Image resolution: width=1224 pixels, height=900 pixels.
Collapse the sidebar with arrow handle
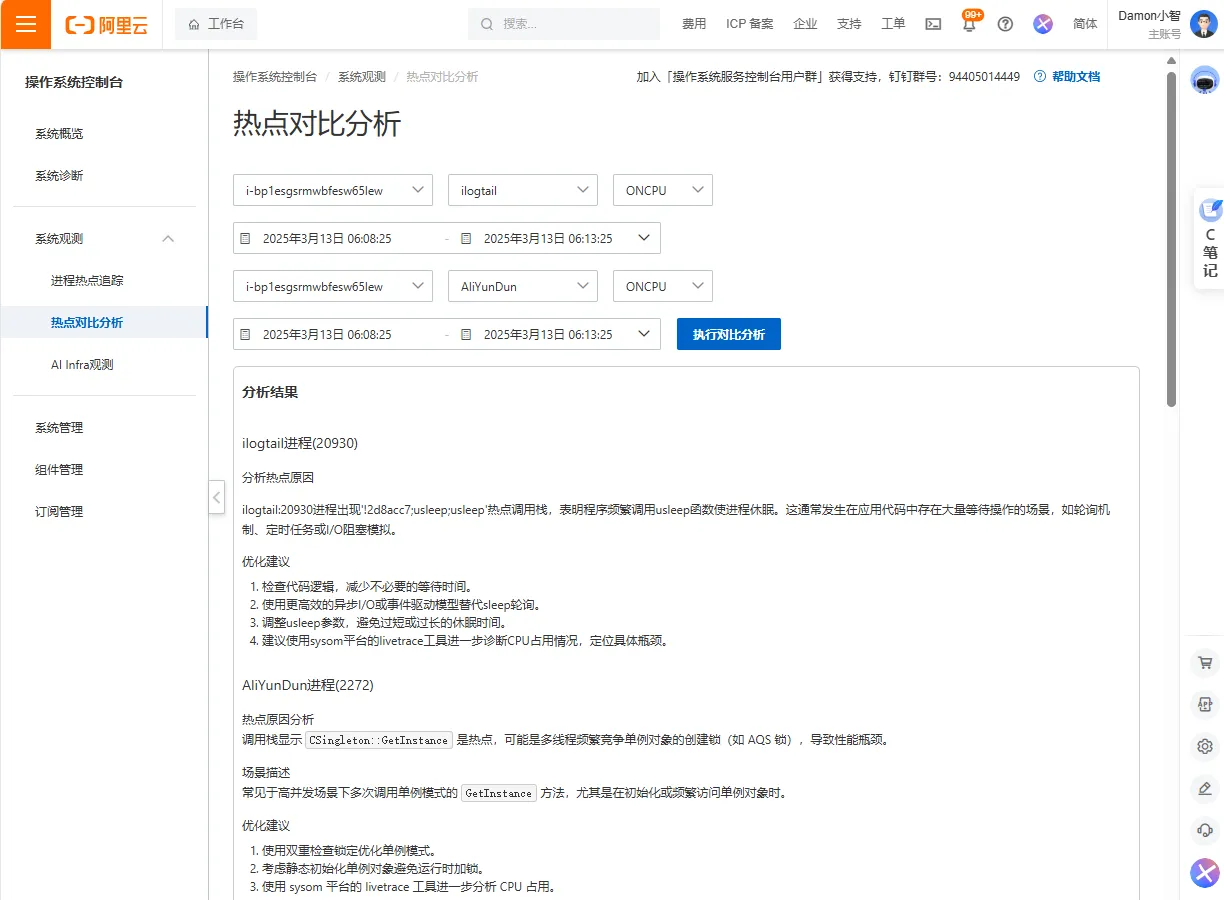tap(217, 497)
